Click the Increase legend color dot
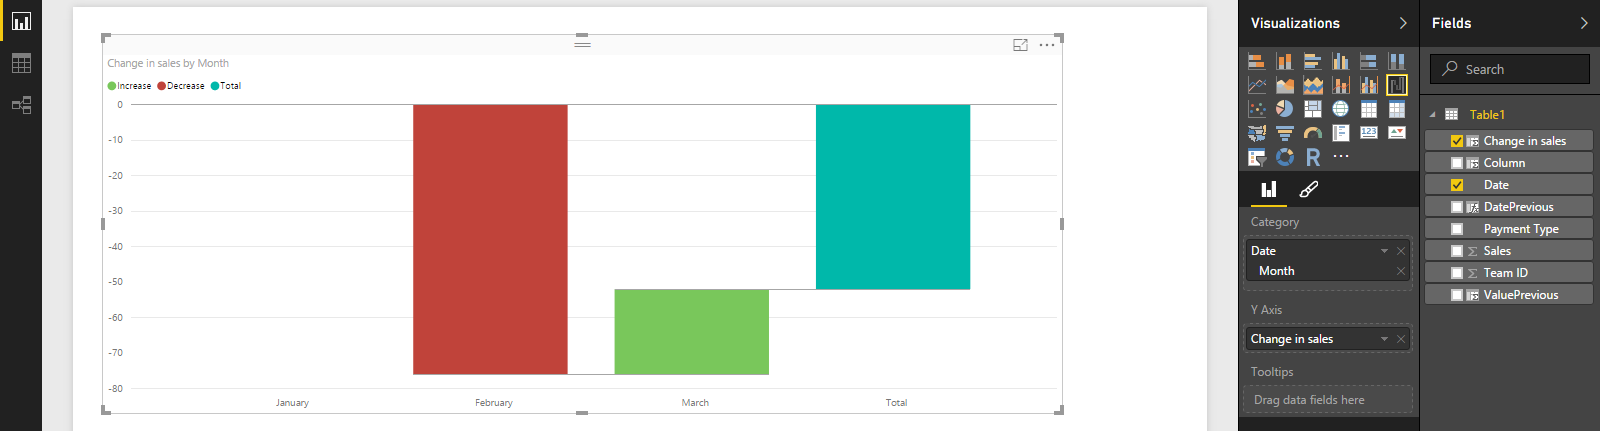The width and height of the screenshot is (1600, 431). pos(112,86)
